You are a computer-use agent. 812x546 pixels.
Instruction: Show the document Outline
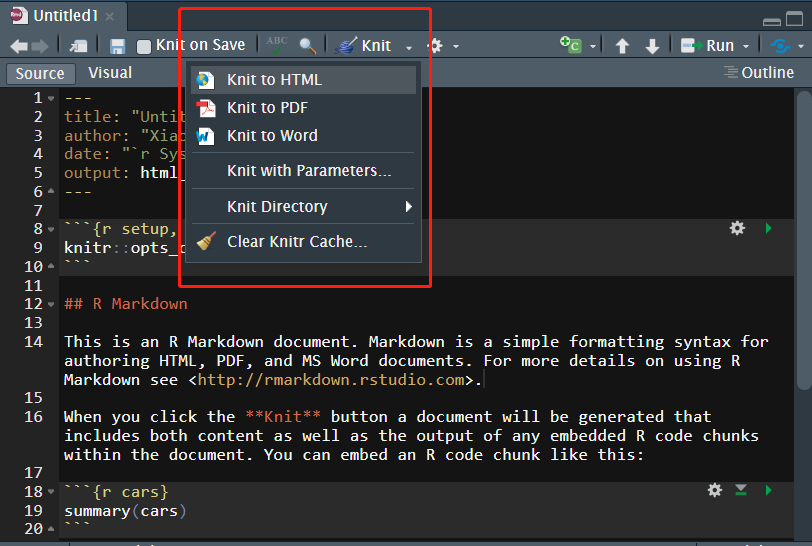(759, 73)
